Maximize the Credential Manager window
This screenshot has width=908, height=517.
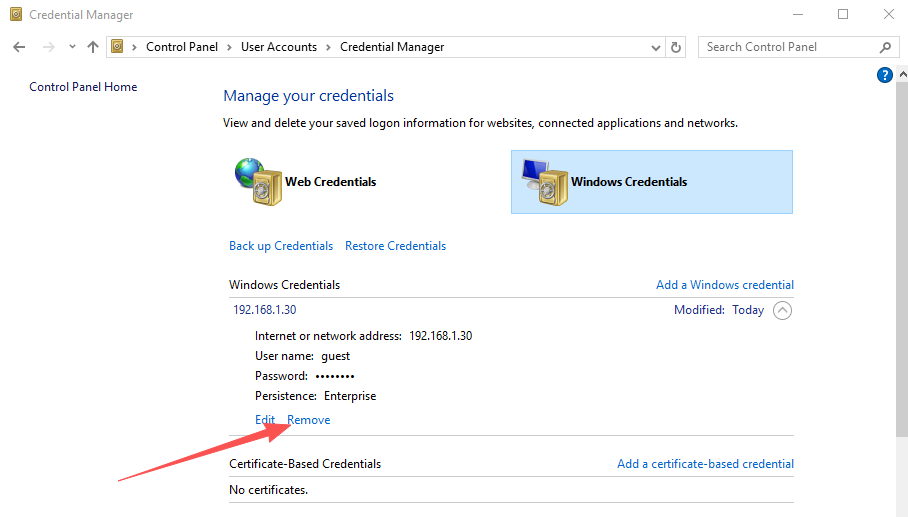[843, 14]
